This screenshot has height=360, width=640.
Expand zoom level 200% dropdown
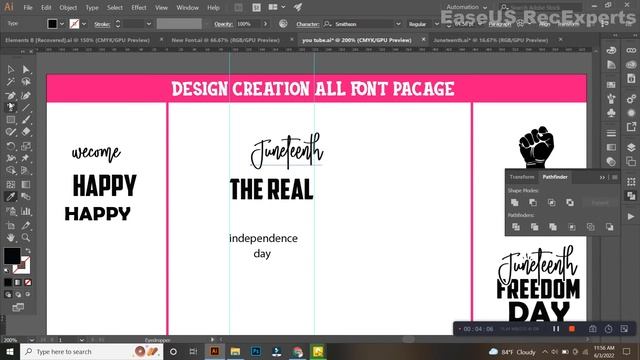pos(31,340)
